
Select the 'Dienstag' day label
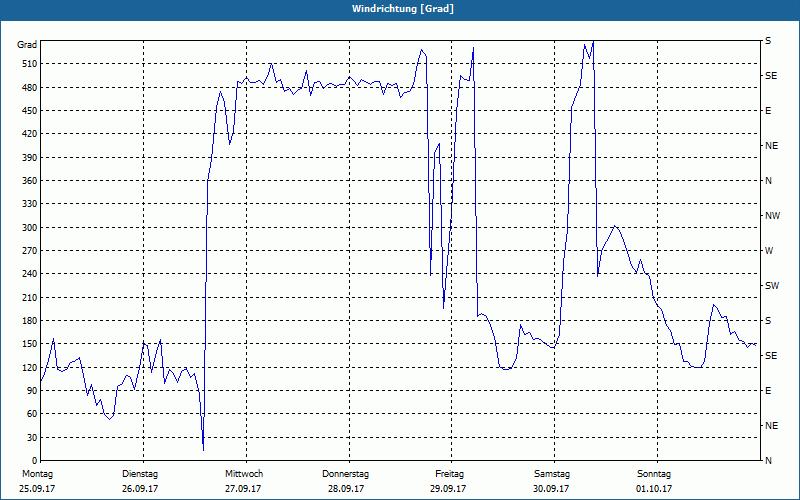point(140,474)
